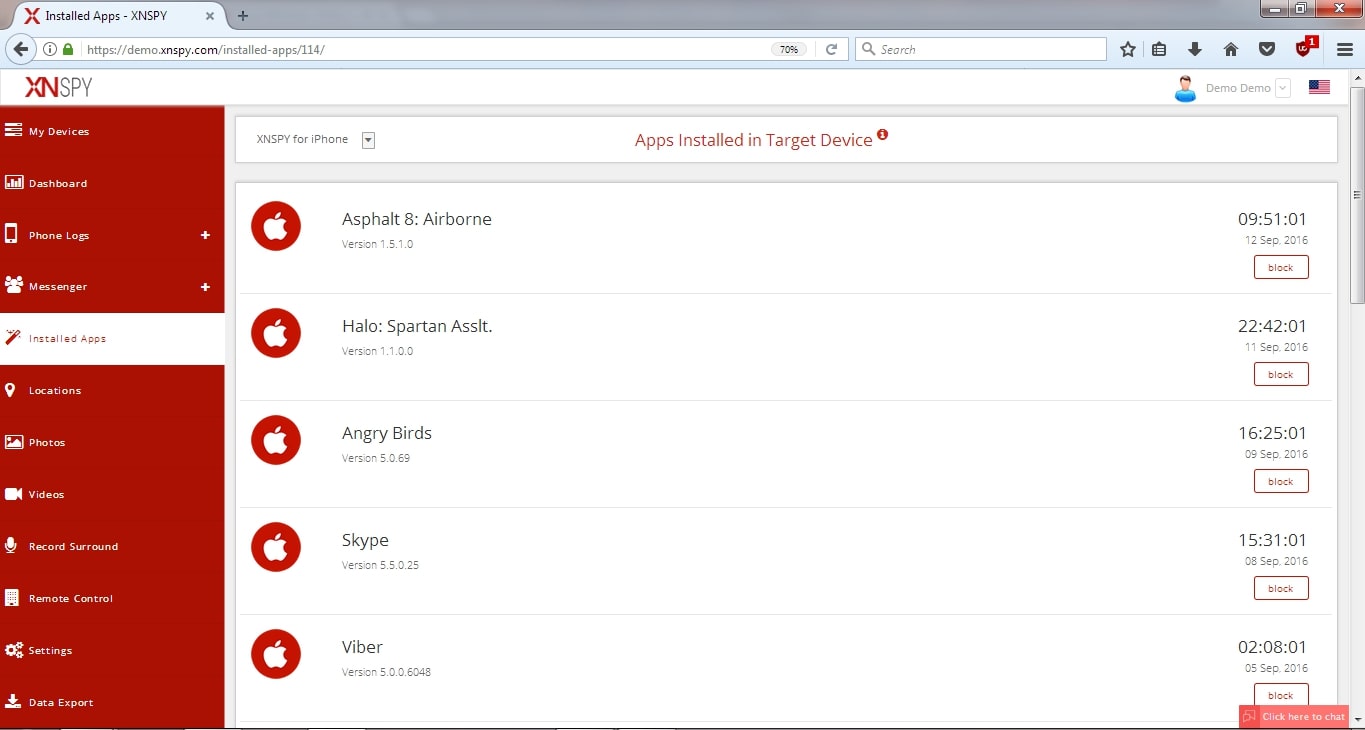The image size is (1365, 730).
Task: Click the site information icon
Action: point(50,49)
